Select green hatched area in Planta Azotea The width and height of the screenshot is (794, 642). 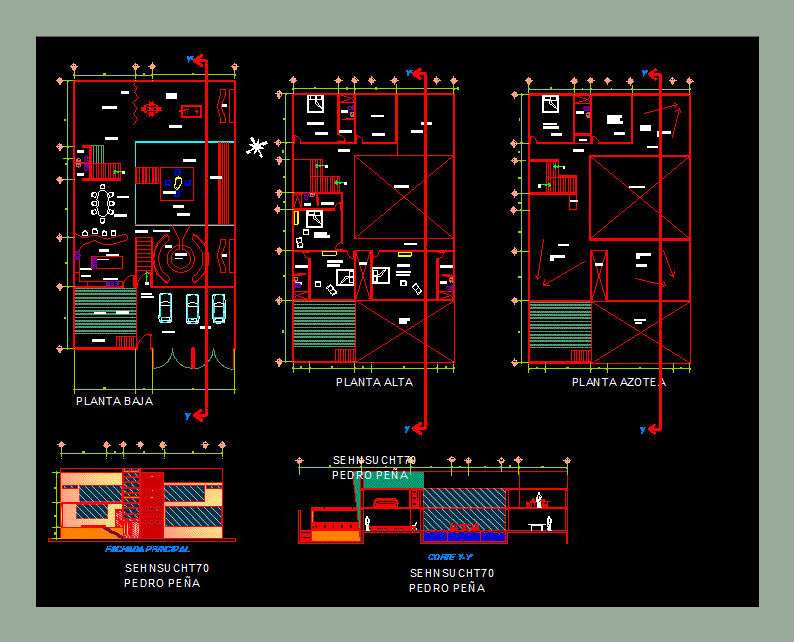(x=560, y=325)
